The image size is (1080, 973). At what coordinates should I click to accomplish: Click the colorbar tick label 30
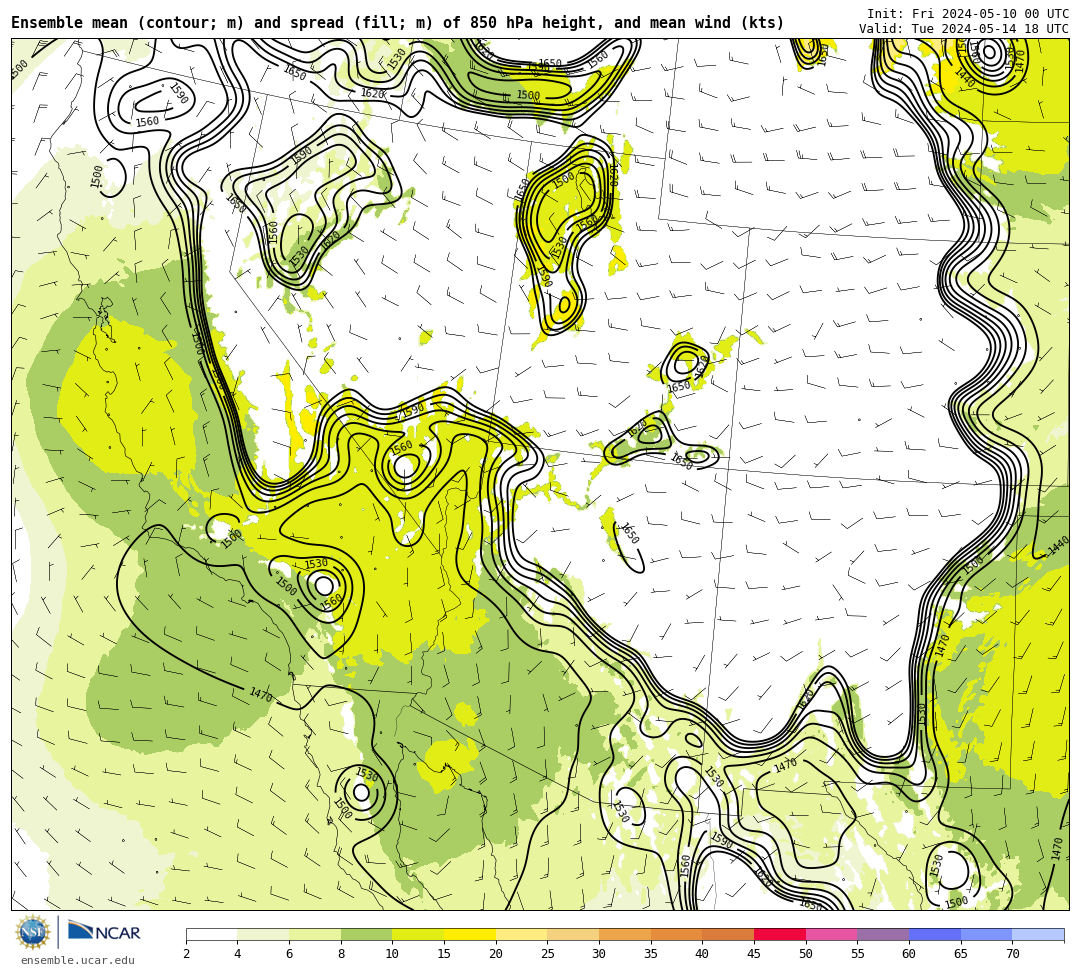pyautogui.click(x=599, y=954)
